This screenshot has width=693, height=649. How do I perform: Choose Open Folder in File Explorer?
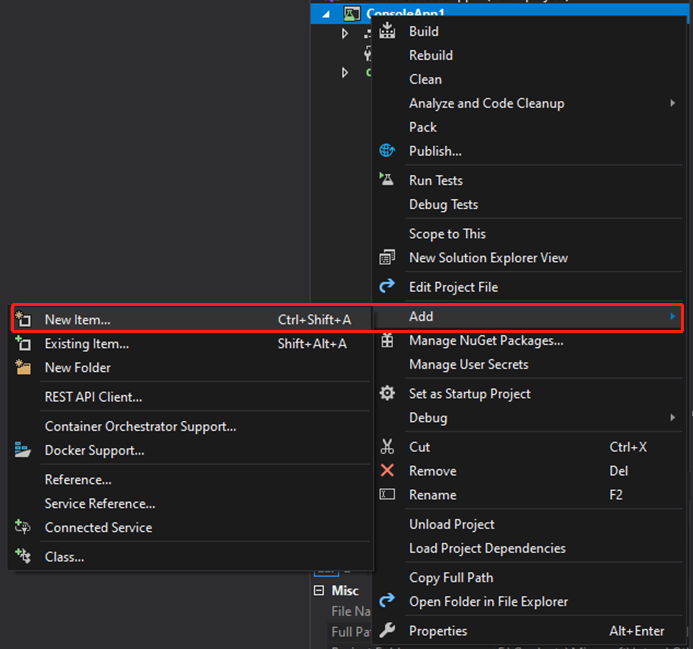tap(488, 602)
